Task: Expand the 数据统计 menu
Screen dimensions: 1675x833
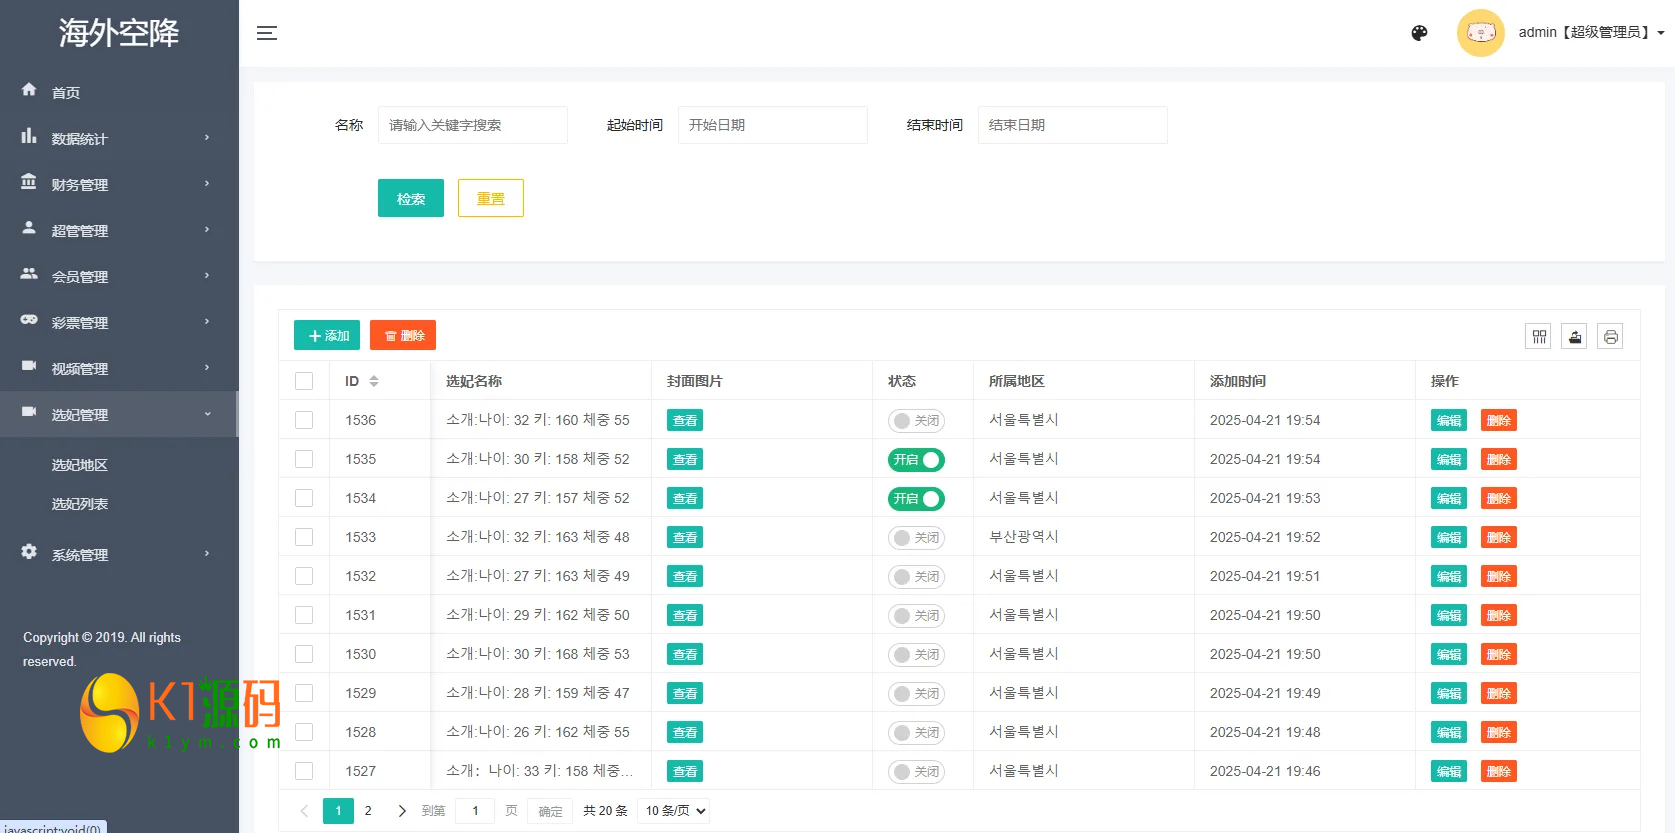Action: click(x=119, y=138)
